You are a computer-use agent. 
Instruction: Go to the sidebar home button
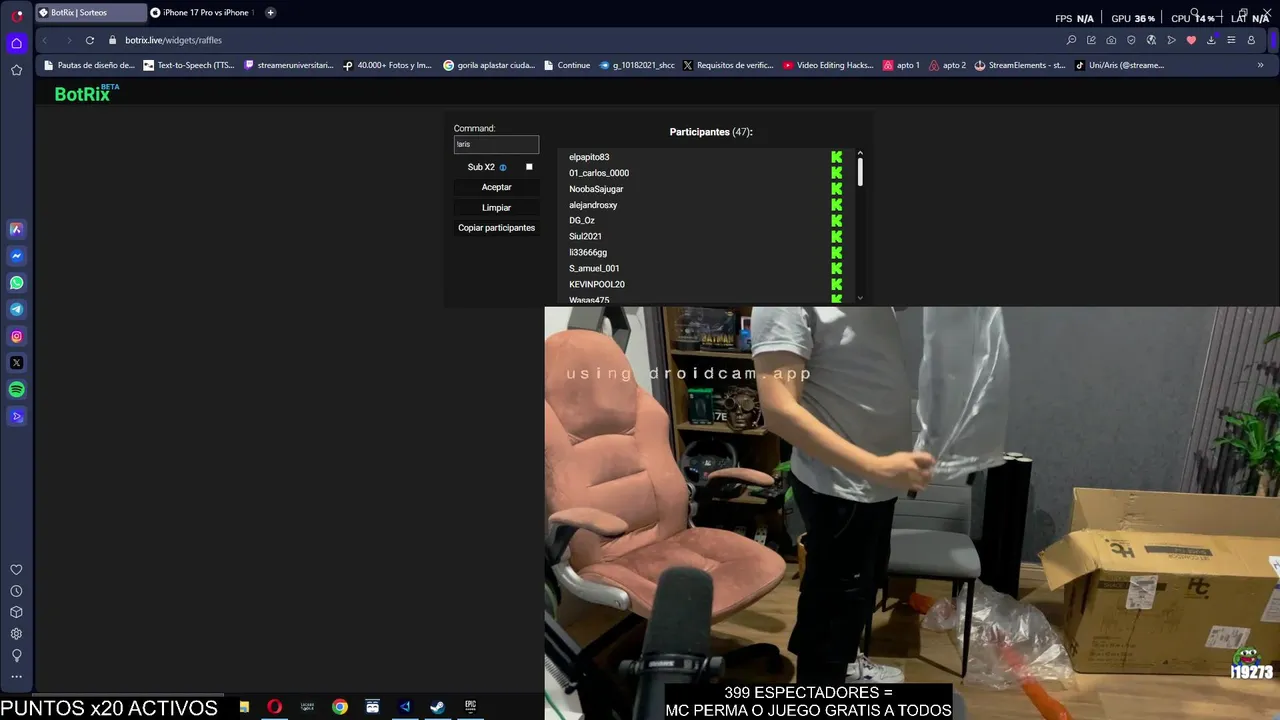pos(16,43)
